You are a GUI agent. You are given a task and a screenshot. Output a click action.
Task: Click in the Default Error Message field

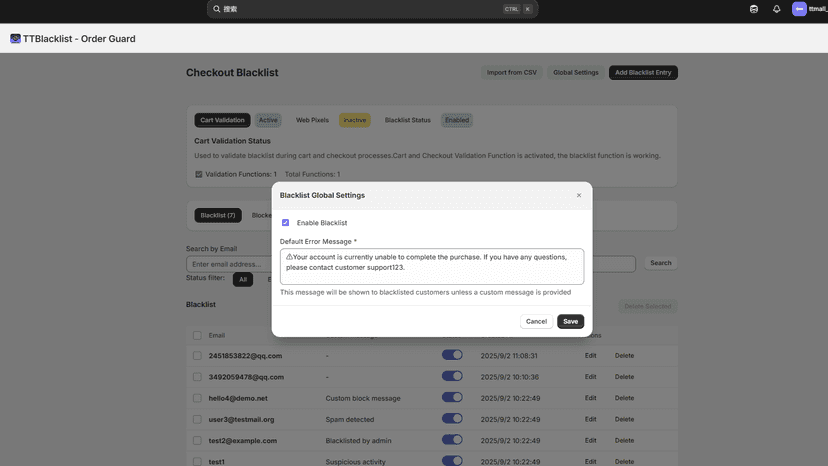(x=431, y=266)
